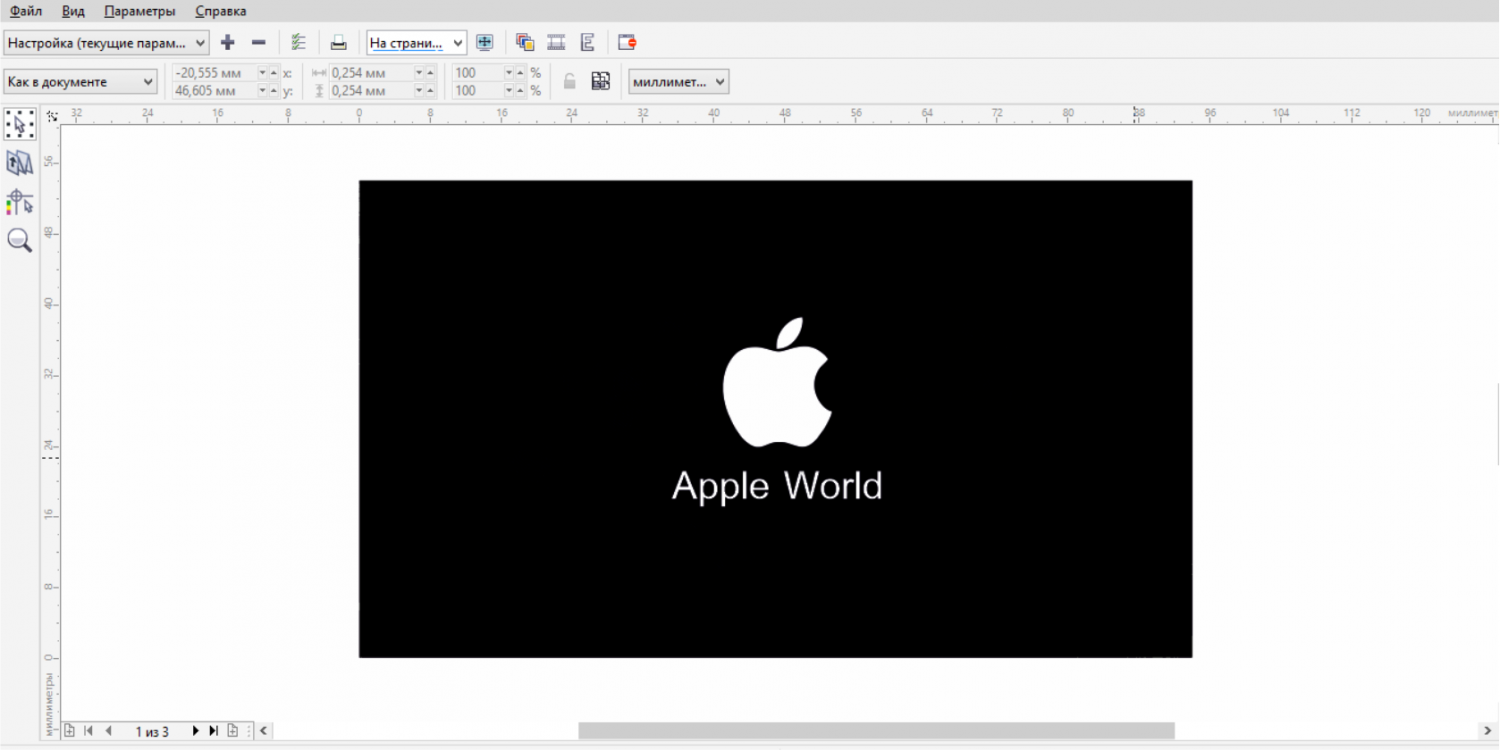1500x750 pixels.
Task: Click the page counter '1 из 3'
Action: click(x=152, y=732)
